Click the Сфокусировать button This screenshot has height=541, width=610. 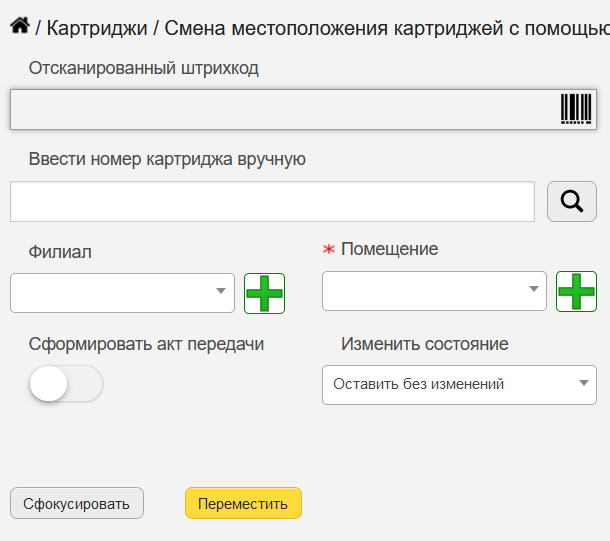pos(77,503)
